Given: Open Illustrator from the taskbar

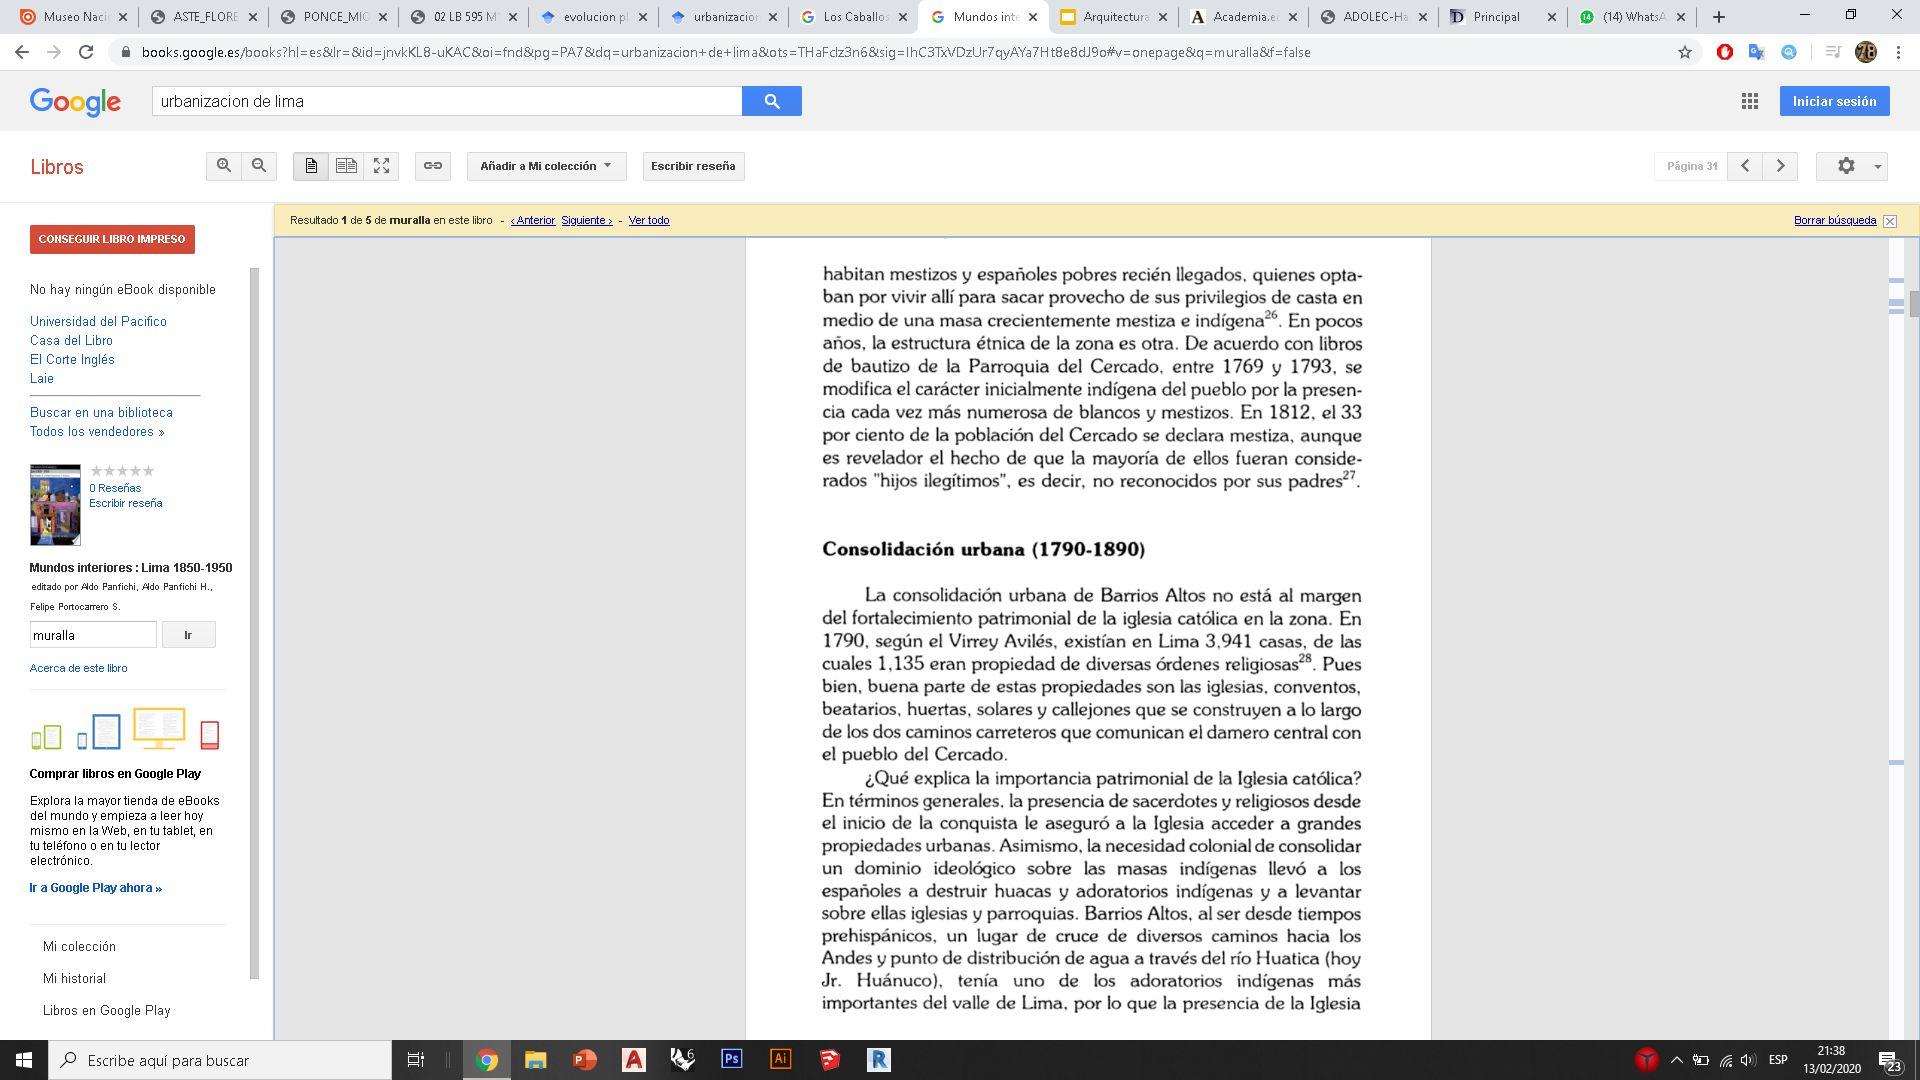Looking at the screenshot, I should click(x=781, y=1060).
